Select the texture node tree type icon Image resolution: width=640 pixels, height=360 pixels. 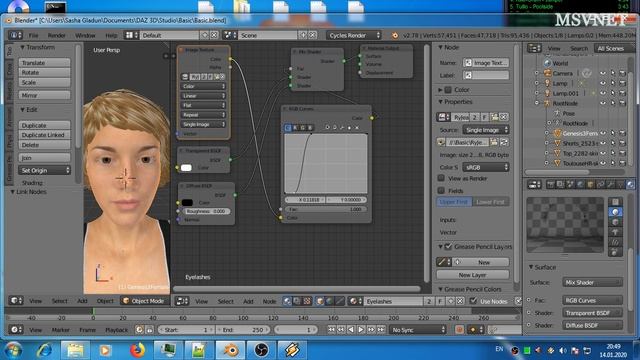(307, 301)
